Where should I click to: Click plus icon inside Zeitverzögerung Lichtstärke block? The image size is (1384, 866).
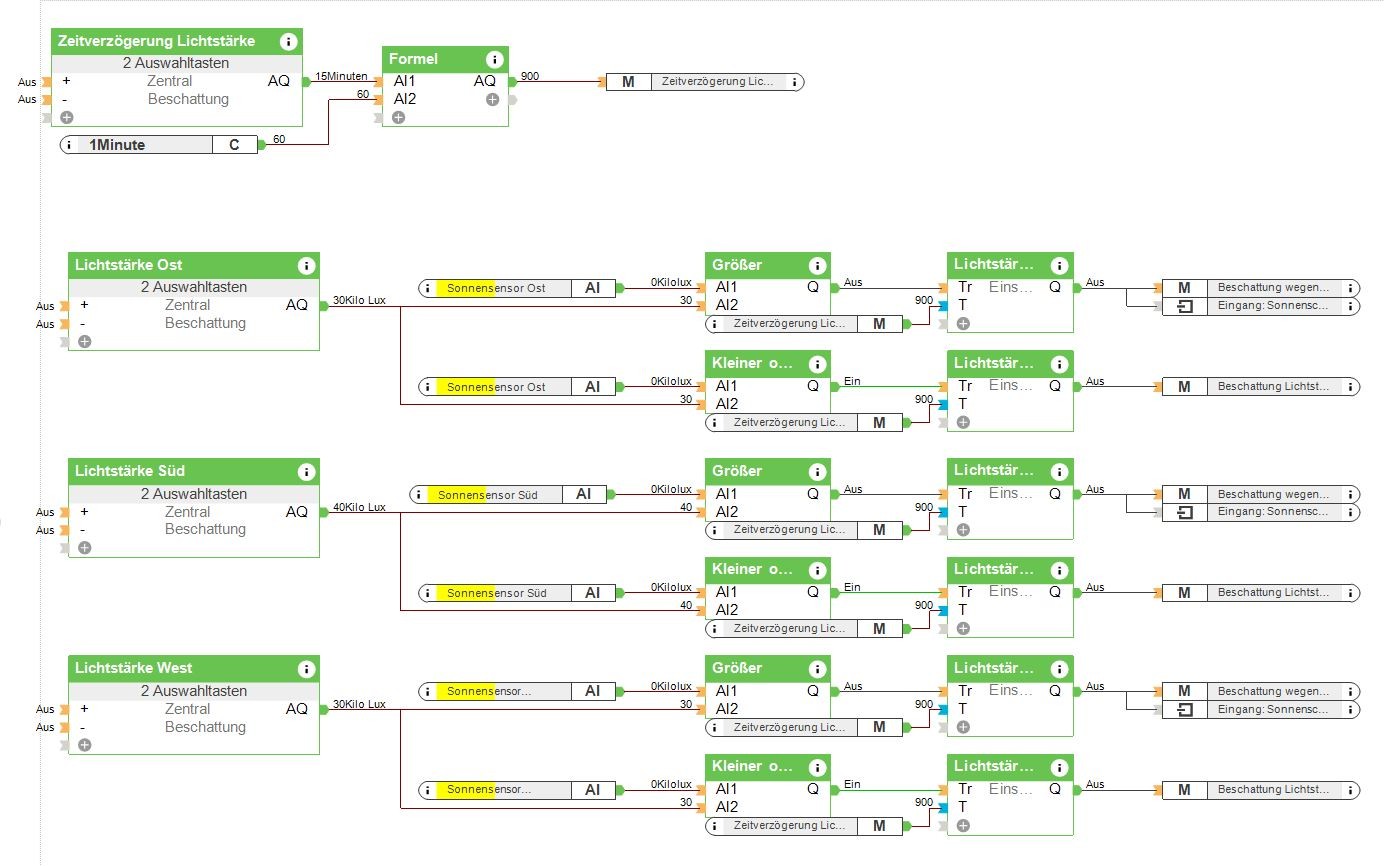coord(67,117)
